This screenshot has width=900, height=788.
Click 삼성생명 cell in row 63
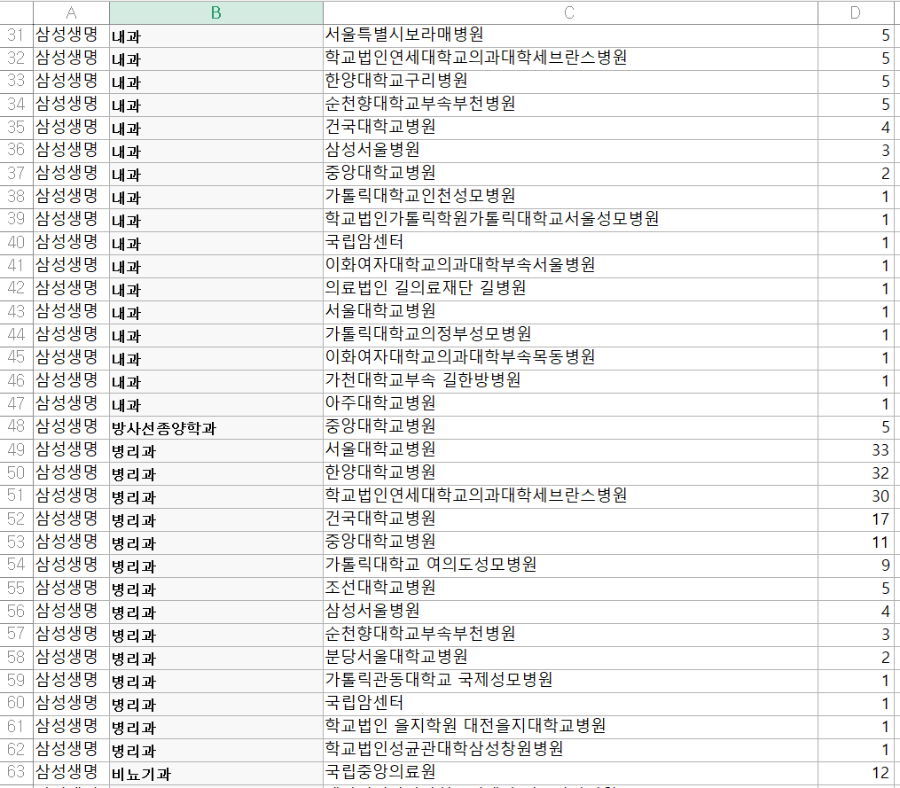71,773
